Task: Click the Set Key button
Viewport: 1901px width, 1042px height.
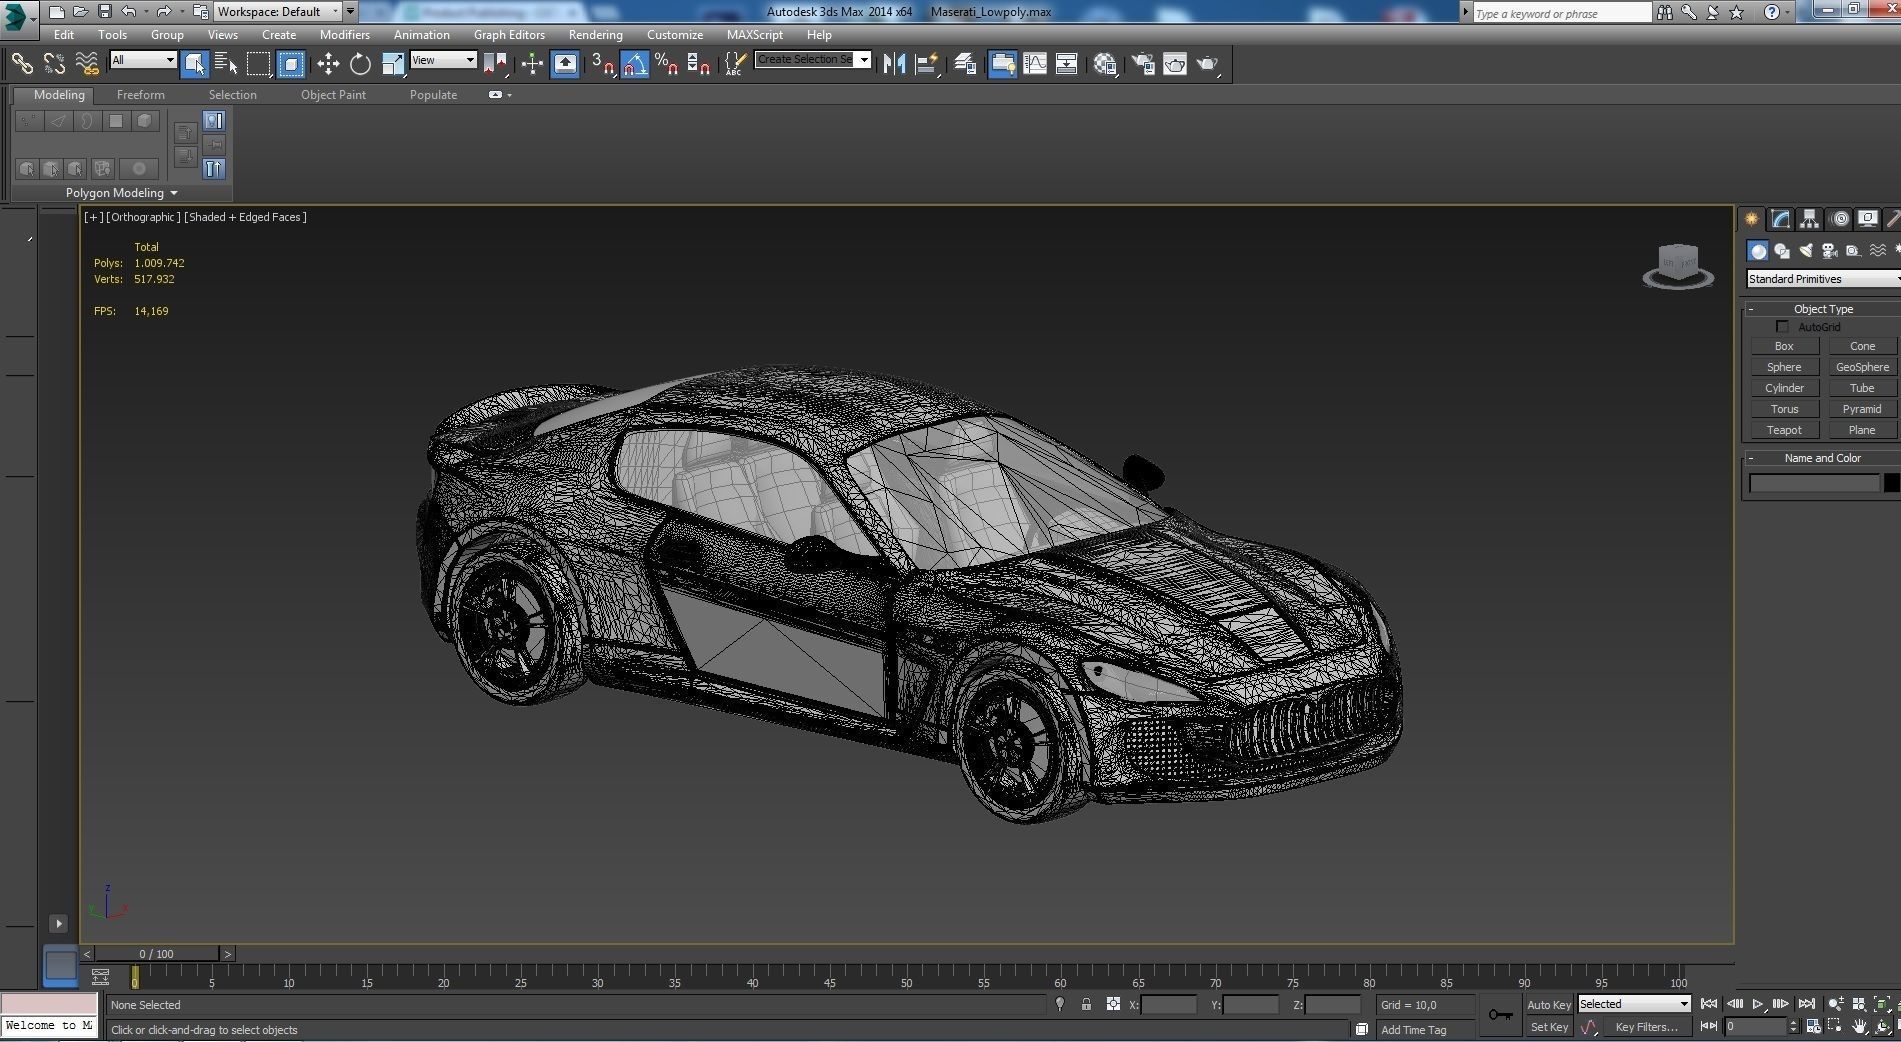Action: click(x=1548, y=1027)
